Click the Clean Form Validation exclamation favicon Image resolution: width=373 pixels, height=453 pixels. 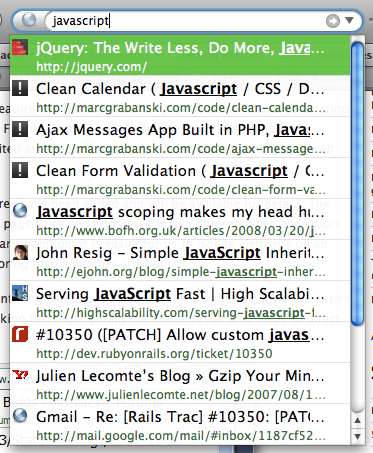pyautogui.click(x=20, y=170)
